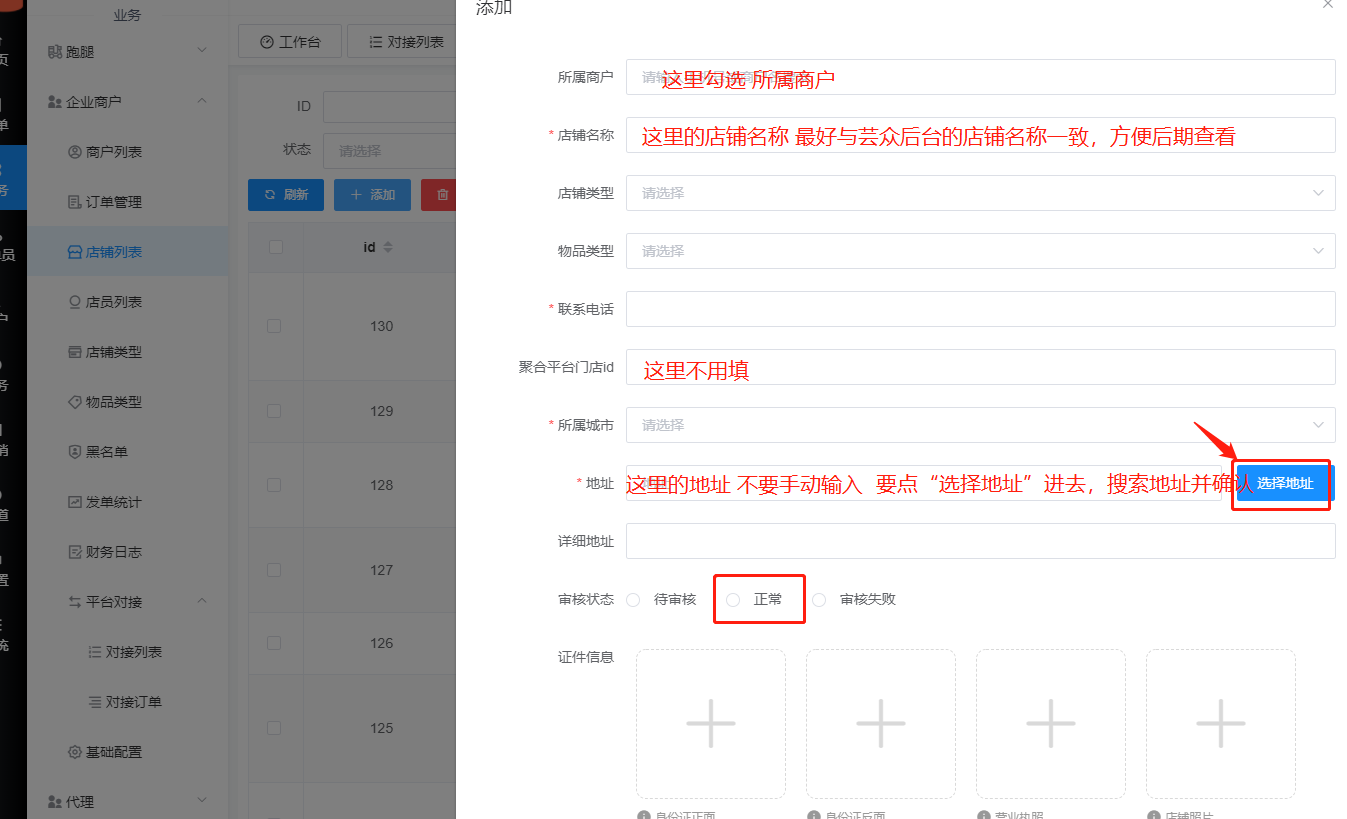Choose the 审核失败 radio option

tap(820, 599)
